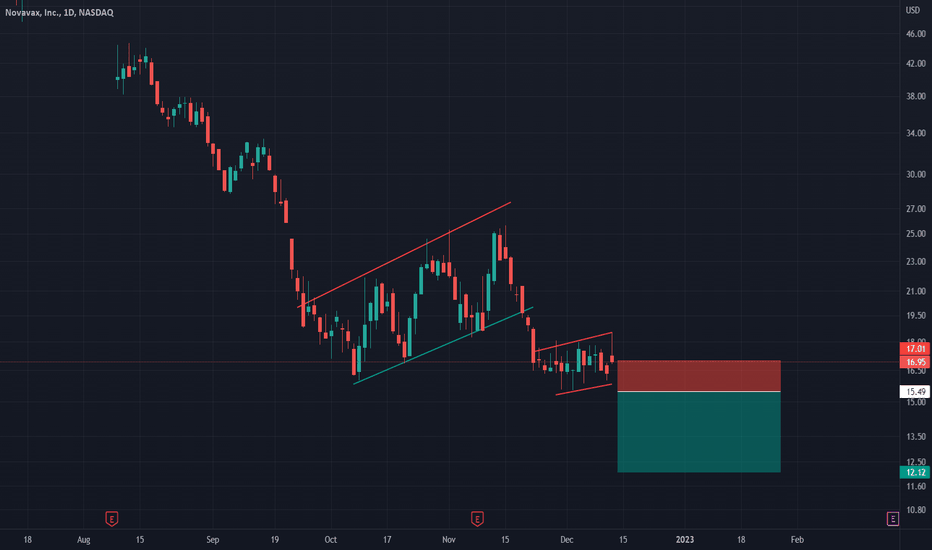Click the red stop-loss zone of short position

698,375
